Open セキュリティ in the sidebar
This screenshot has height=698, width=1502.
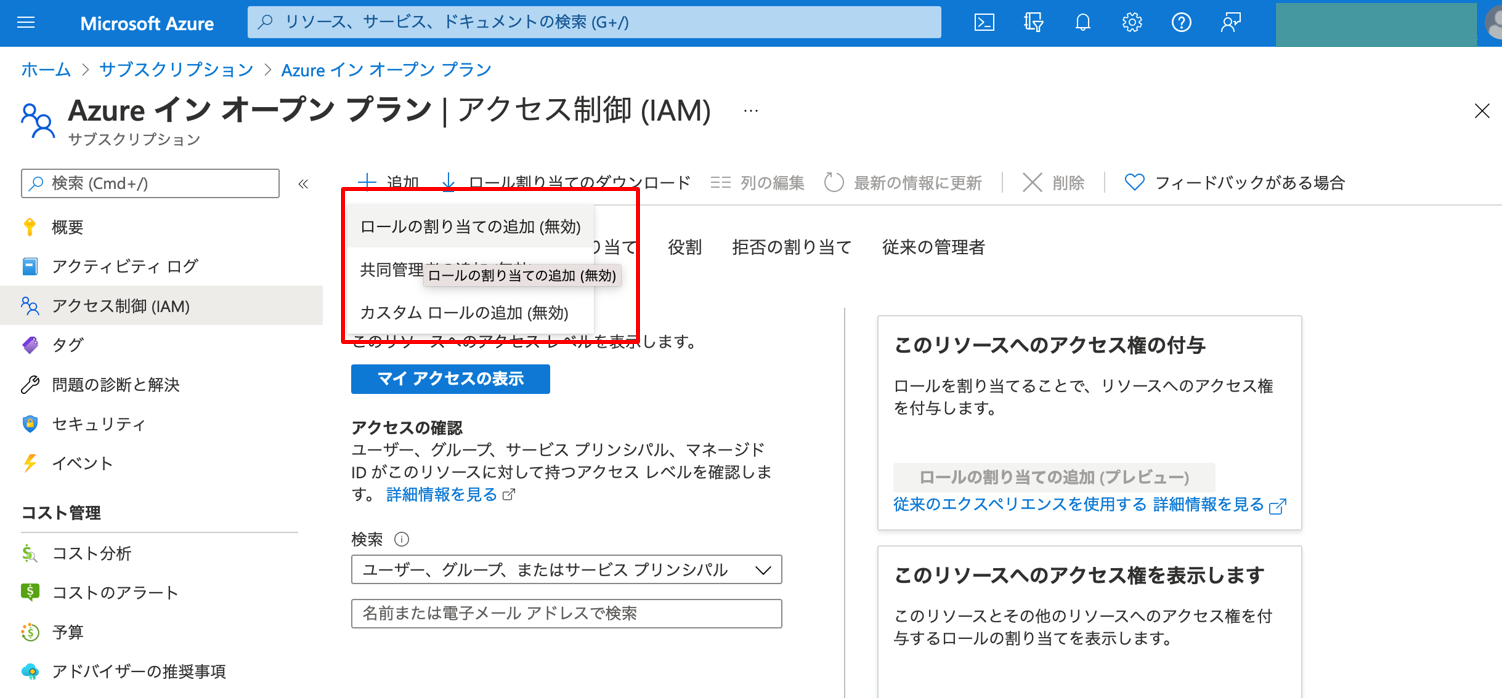99,424
